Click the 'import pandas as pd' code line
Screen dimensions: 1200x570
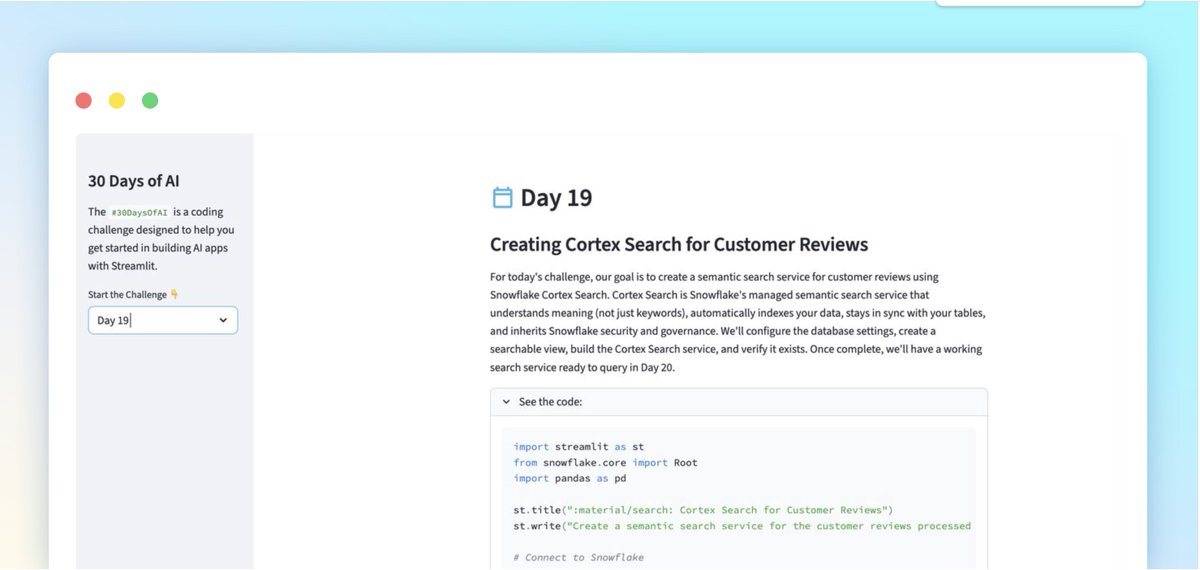pos(570,478)
